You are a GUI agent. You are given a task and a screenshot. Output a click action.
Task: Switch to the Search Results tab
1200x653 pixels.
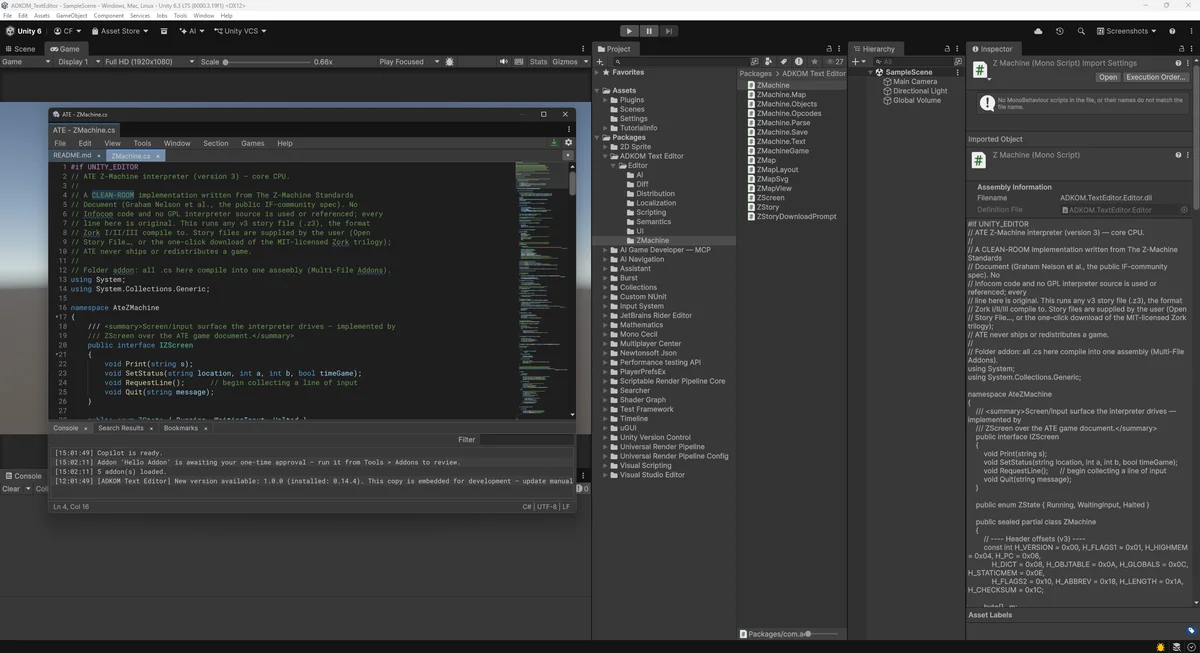point(120,428)
